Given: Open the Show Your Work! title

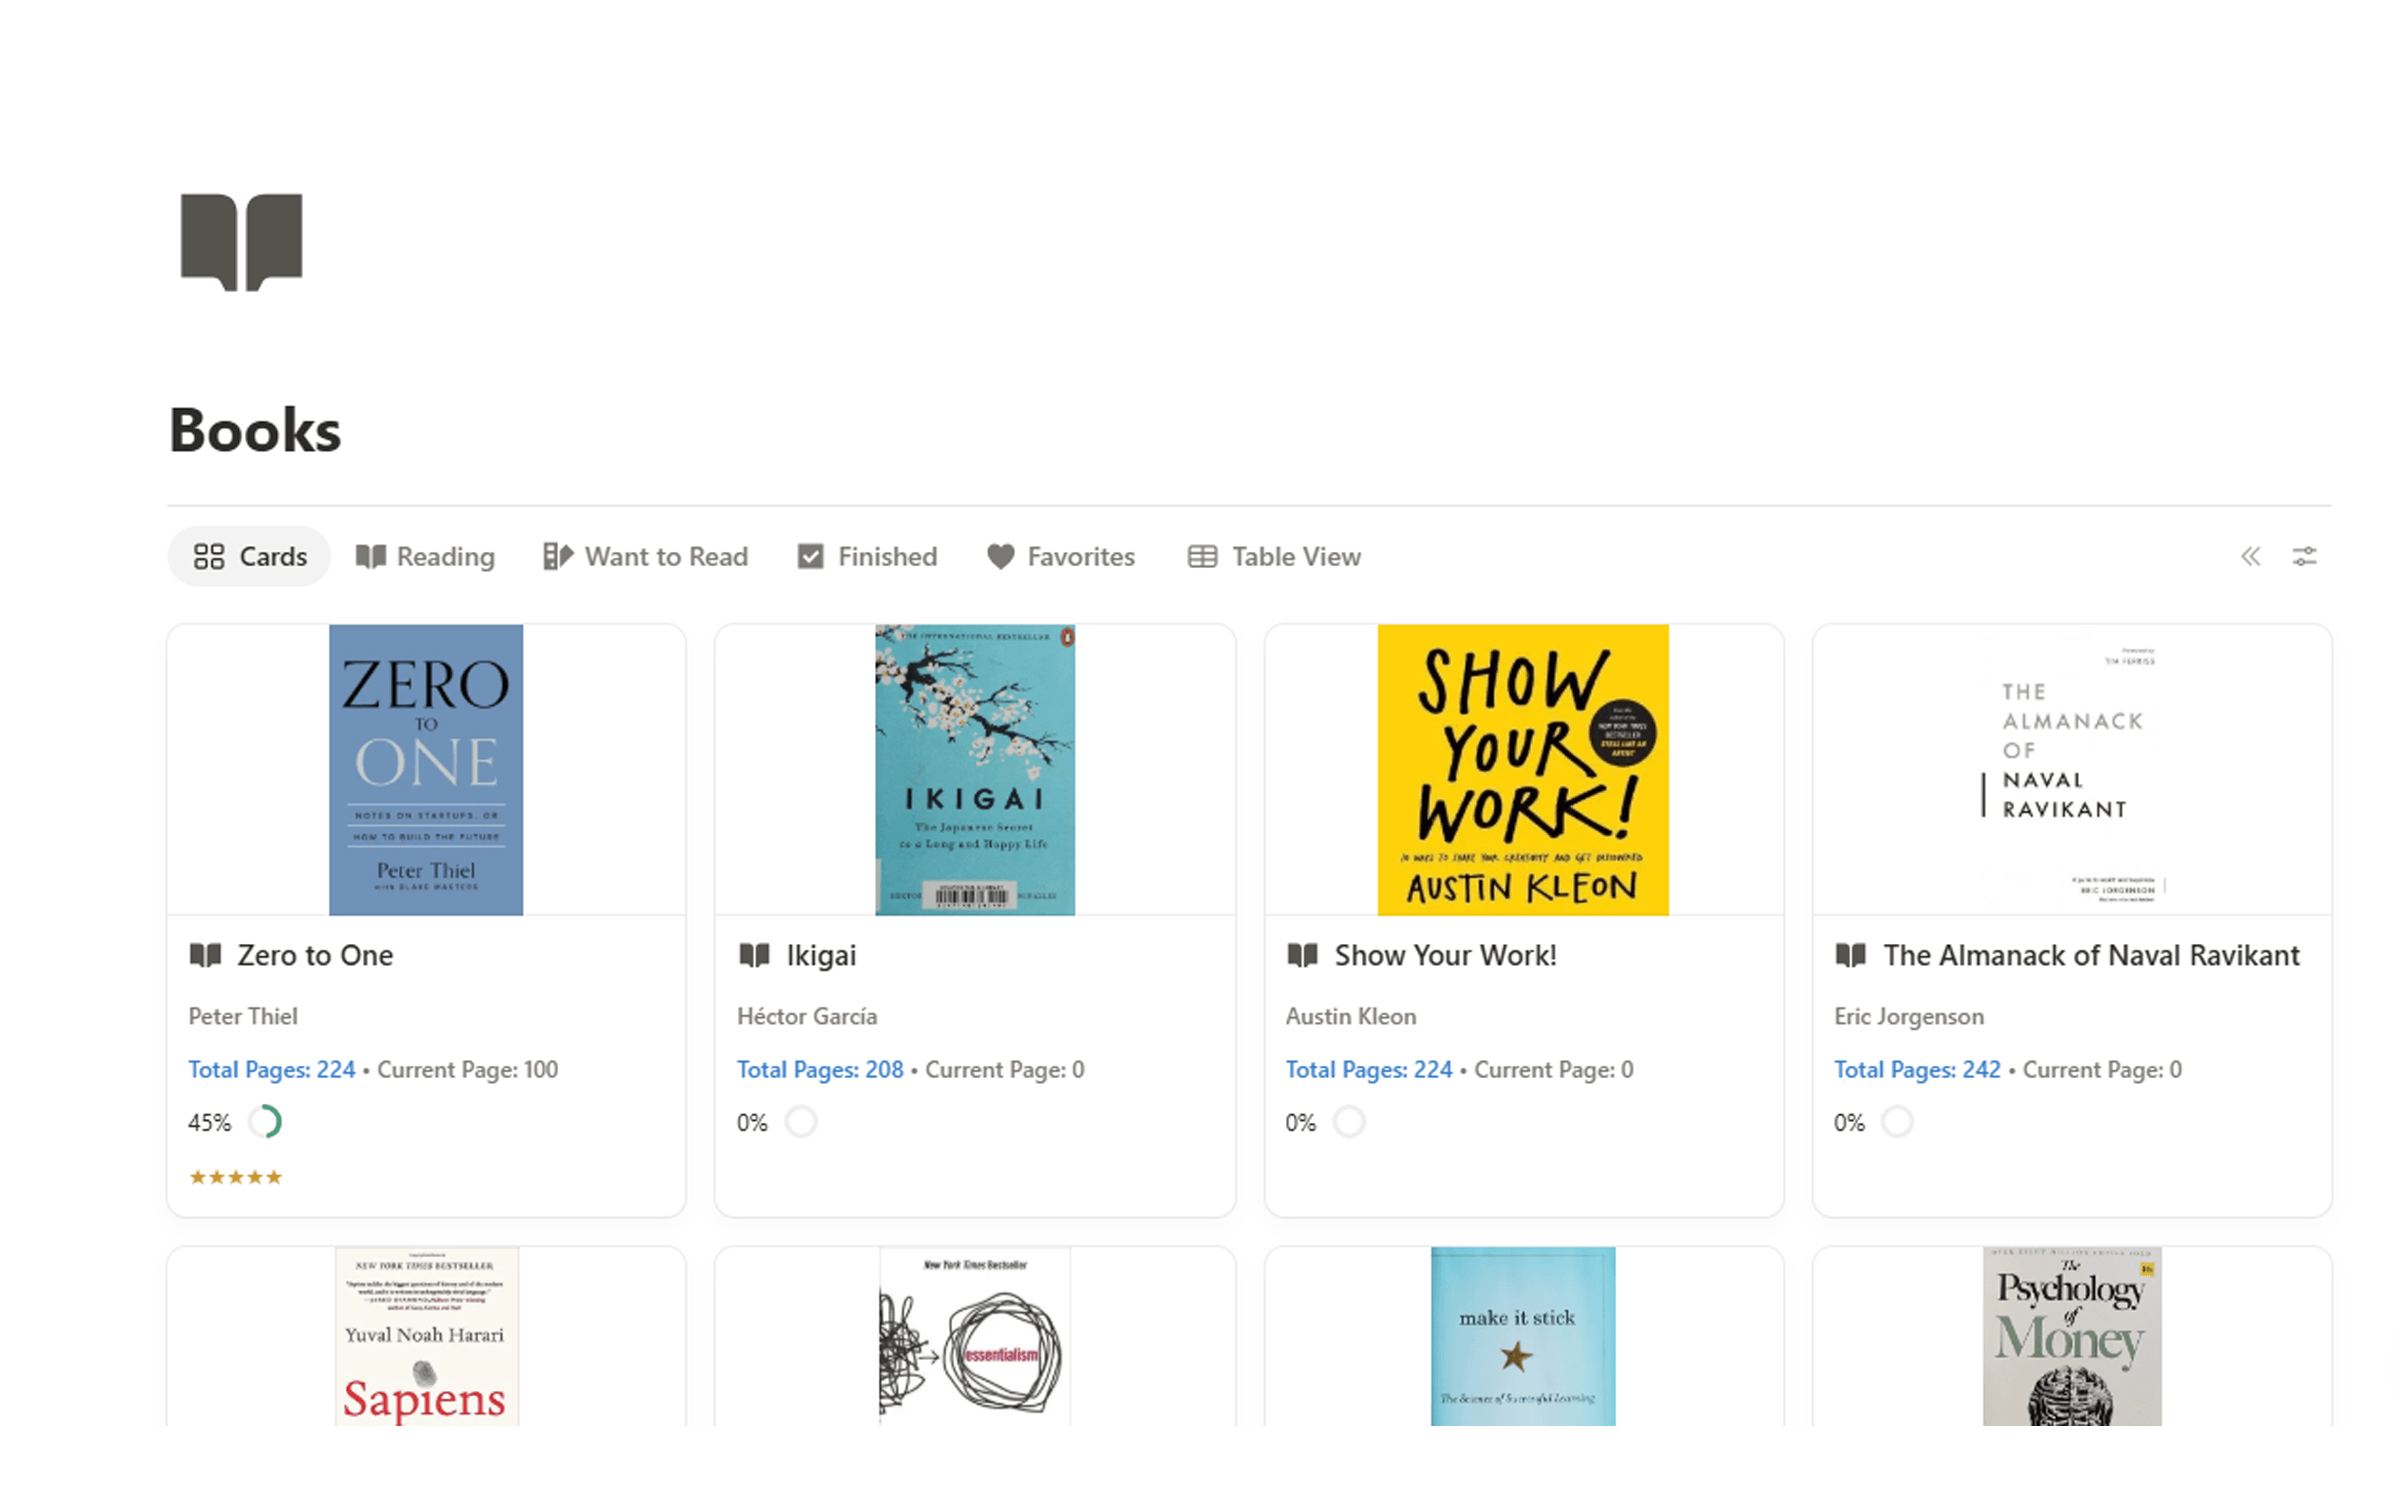Looking at the screenshot, I should pos(1445,955).
